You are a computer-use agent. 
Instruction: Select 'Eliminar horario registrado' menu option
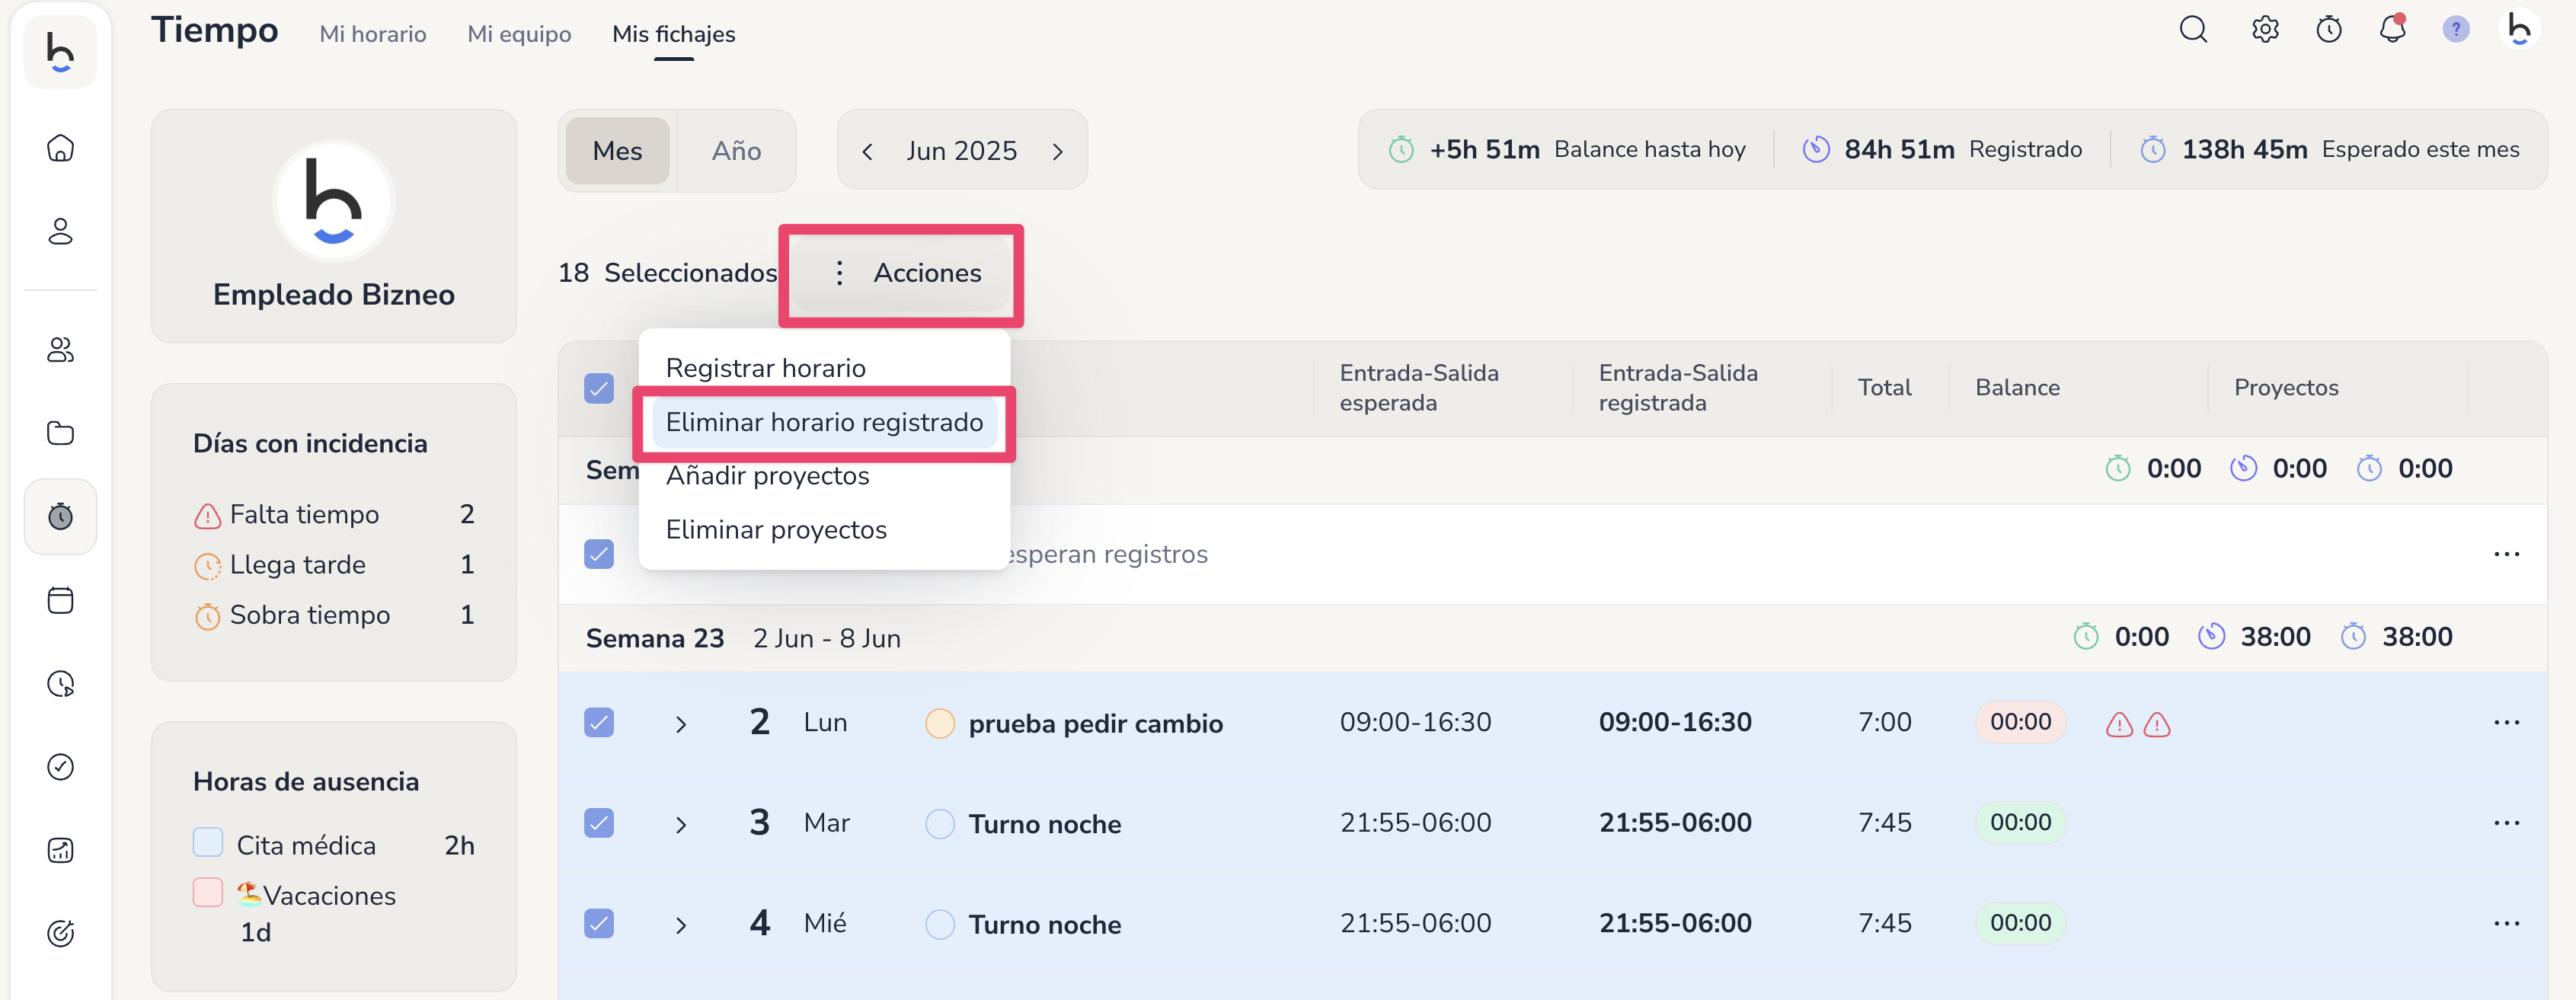click(824, 422)
